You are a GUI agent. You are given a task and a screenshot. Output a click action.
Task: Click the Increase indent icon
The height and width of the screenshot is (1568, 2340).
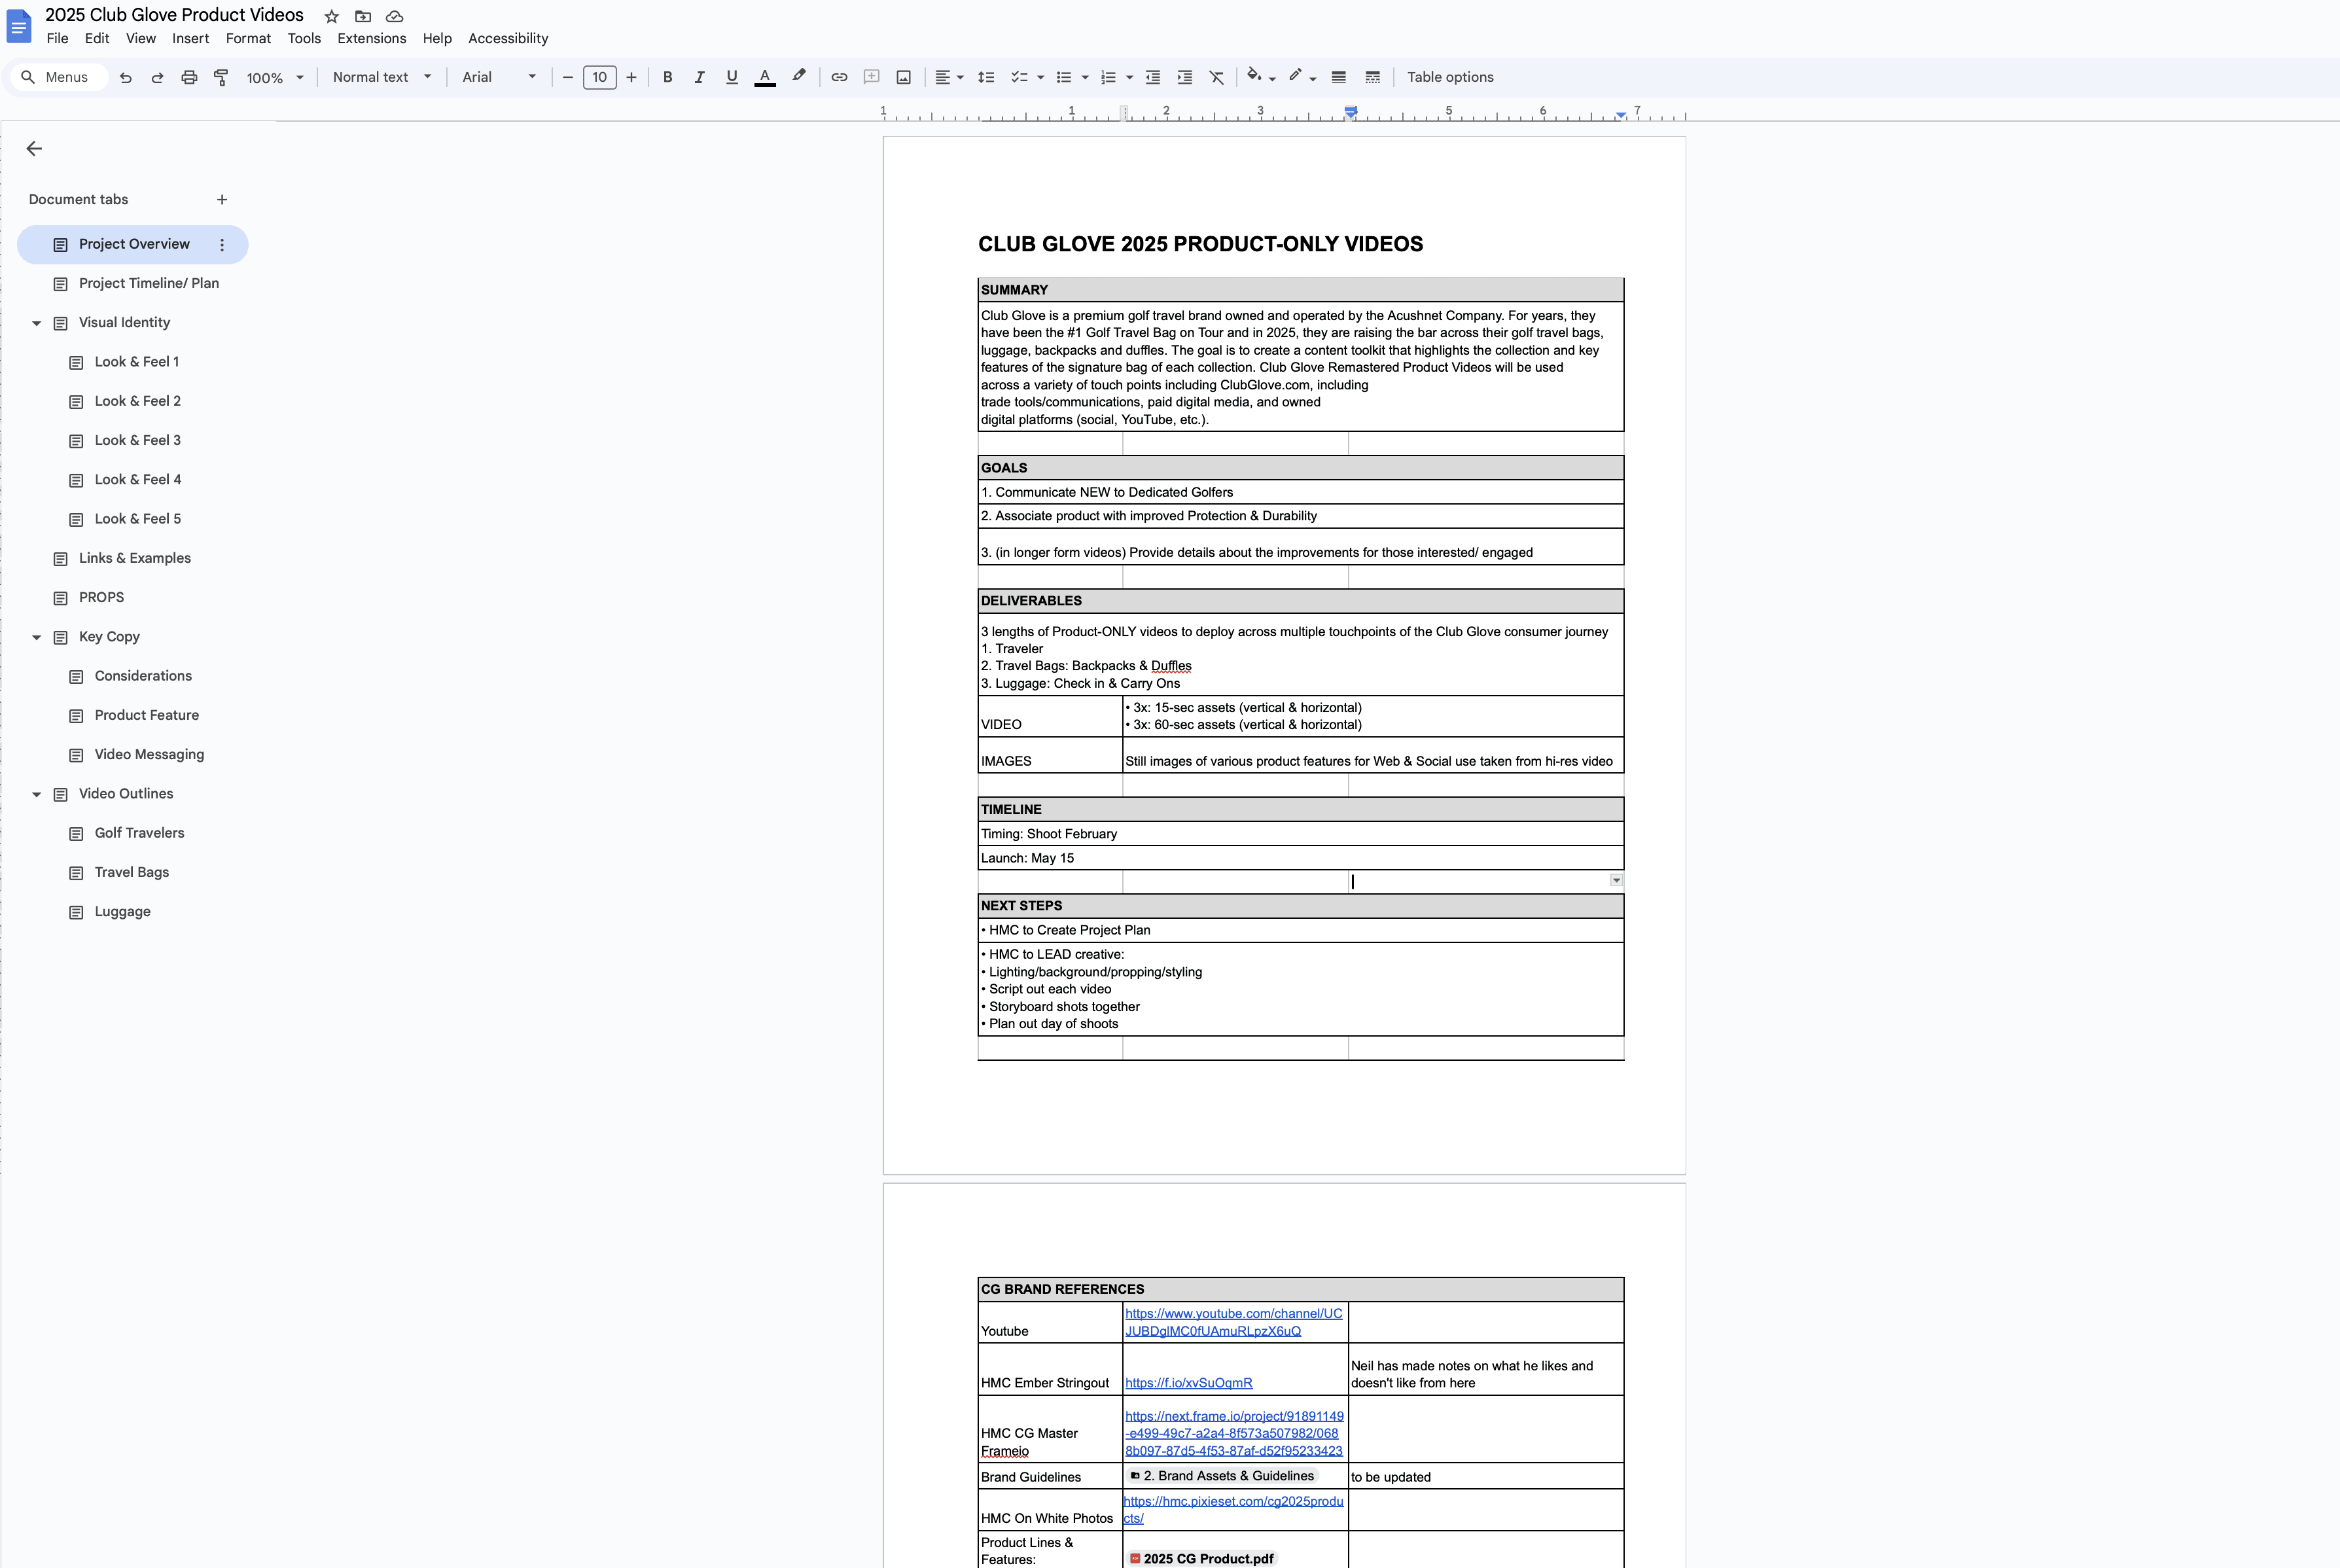click(1184, 77)
